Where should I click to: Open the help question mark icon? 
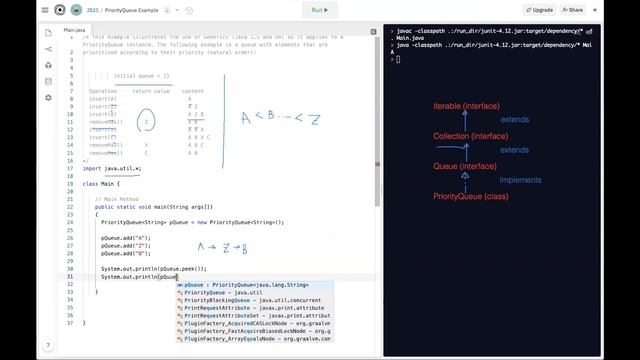click(x=48, y=346)
